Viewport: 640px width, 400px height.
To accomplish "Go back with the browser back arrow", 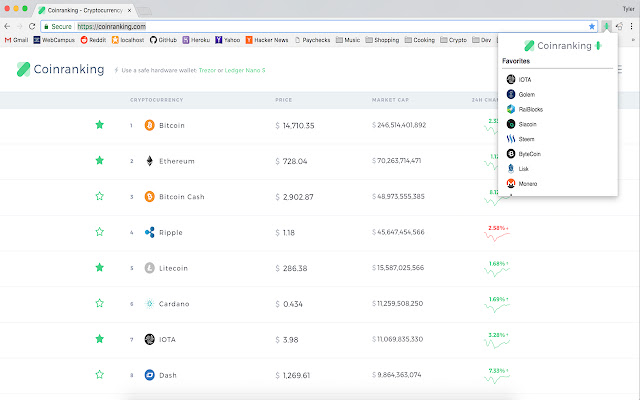I will 7,27.
